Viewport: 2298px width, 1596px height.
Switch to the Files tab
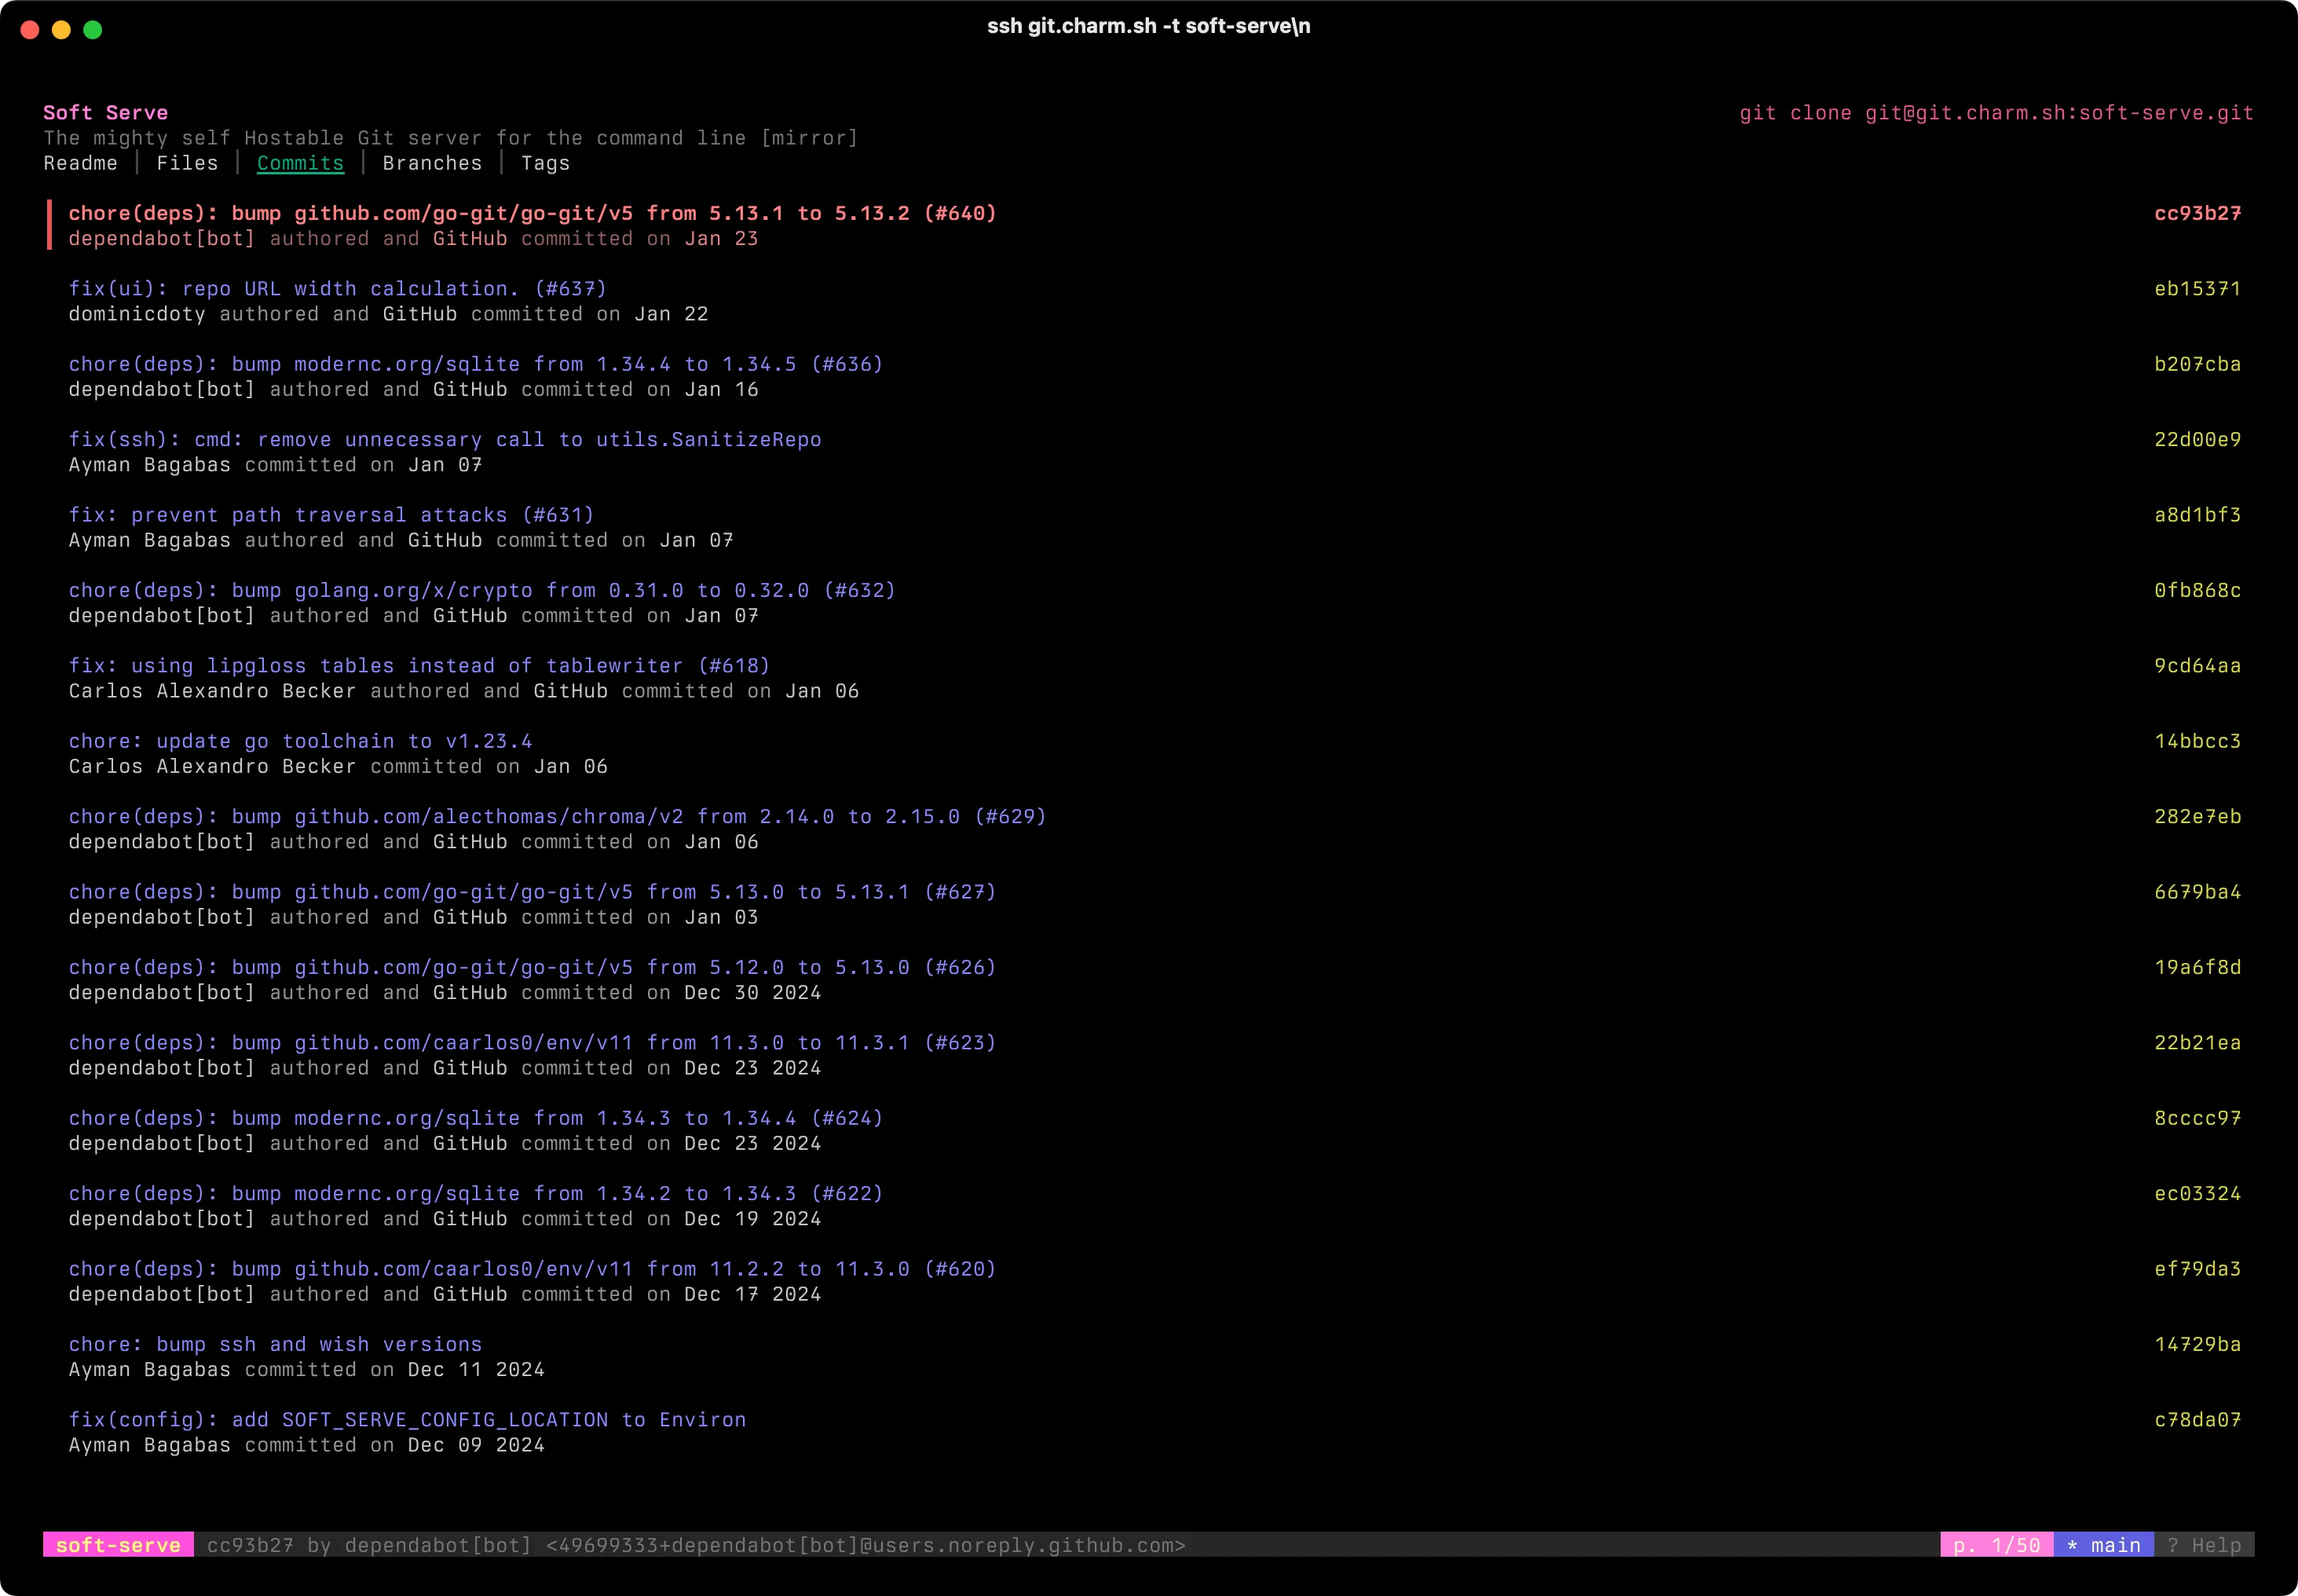(x=187, y=163)
